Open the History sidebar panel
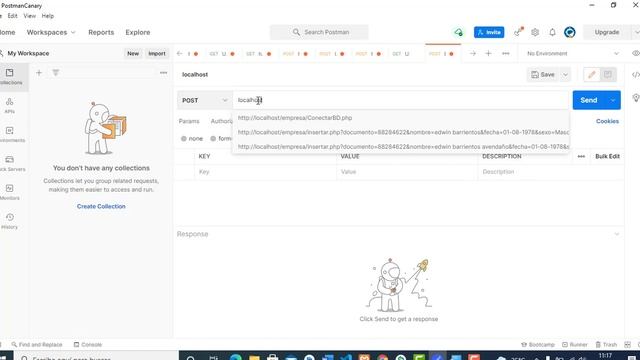Screen dimensions: 640x360 coord(10,221)
